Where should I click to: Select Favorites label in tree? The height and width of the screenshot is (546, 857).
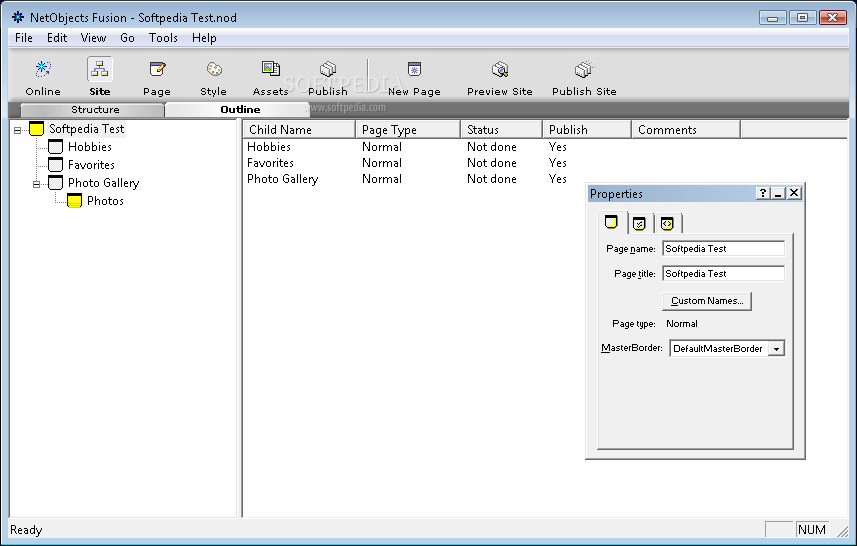(91, 165)
